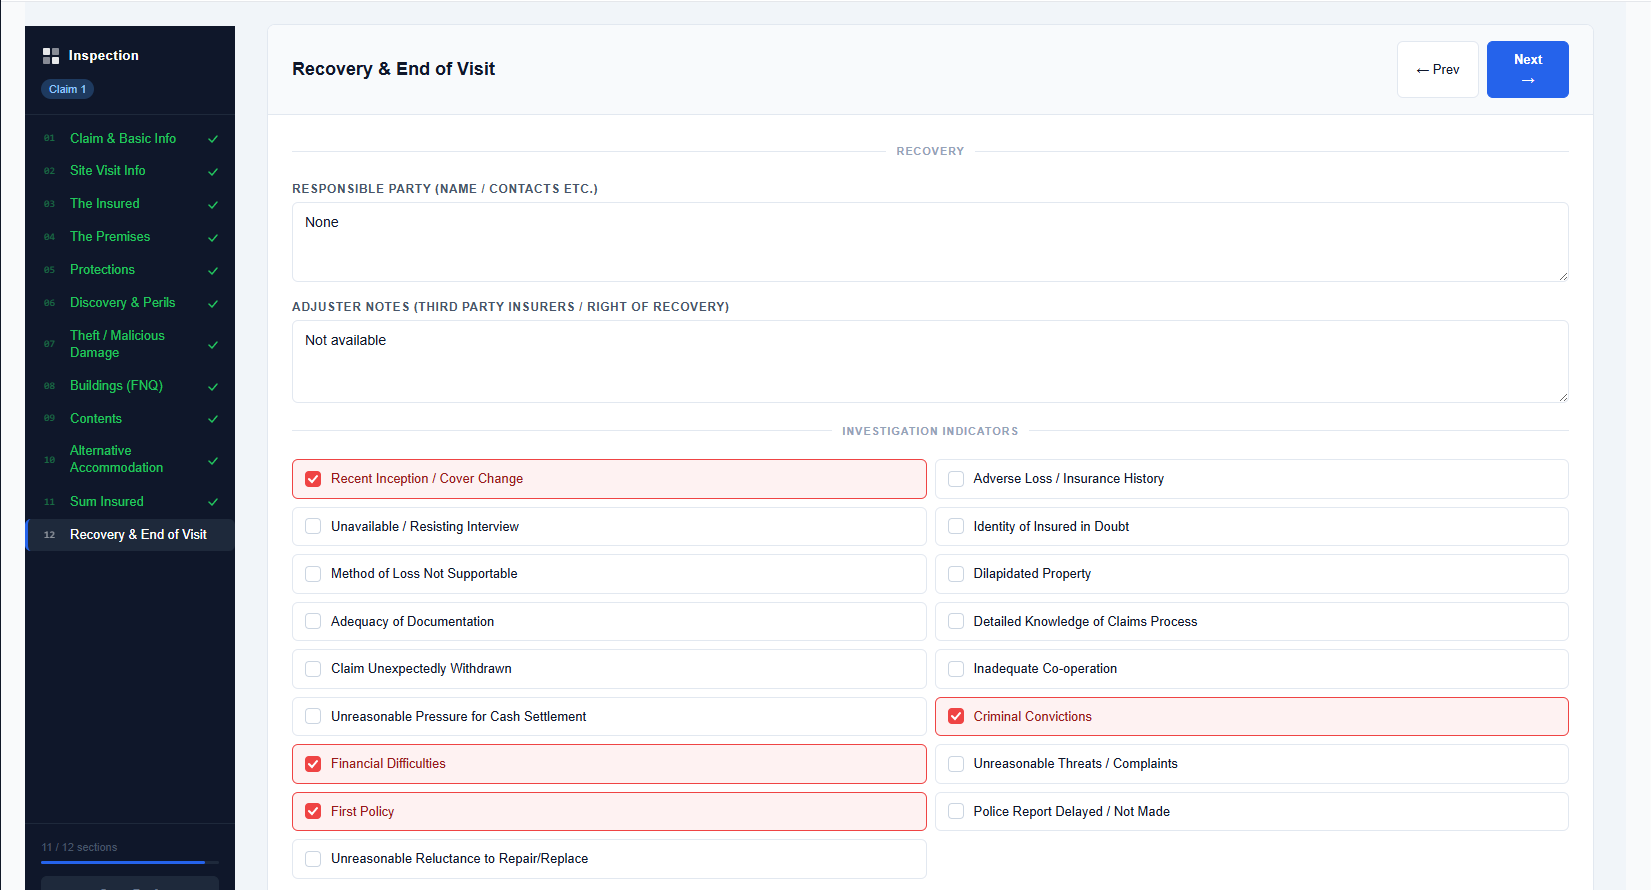Select Recovery & End of Visit section
The image size is (1651, 890).
point(130,535)
